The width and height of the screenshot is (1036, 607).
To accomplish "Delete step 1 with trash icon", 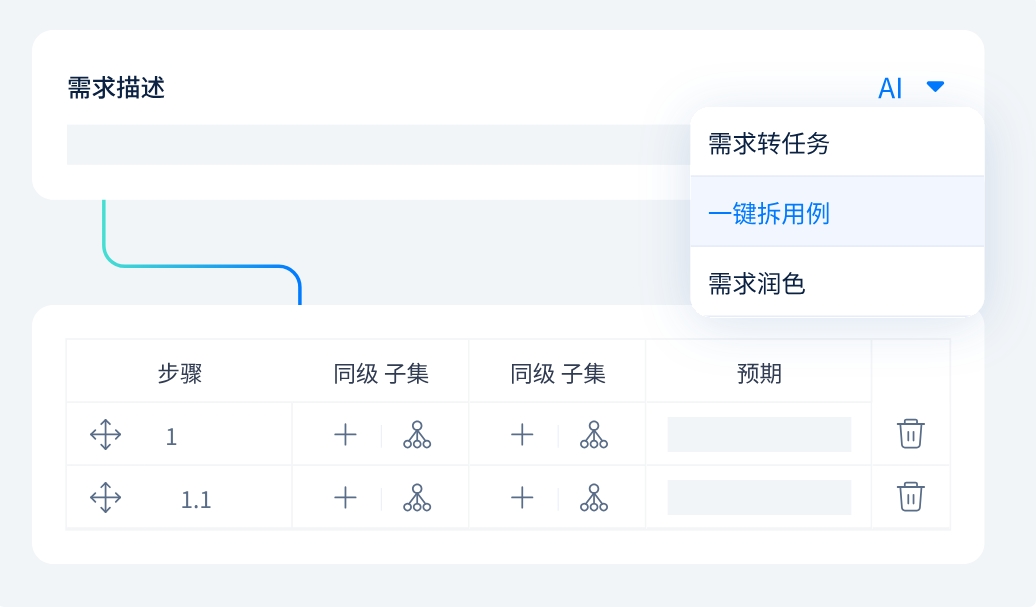I will (x=910, y=434).
